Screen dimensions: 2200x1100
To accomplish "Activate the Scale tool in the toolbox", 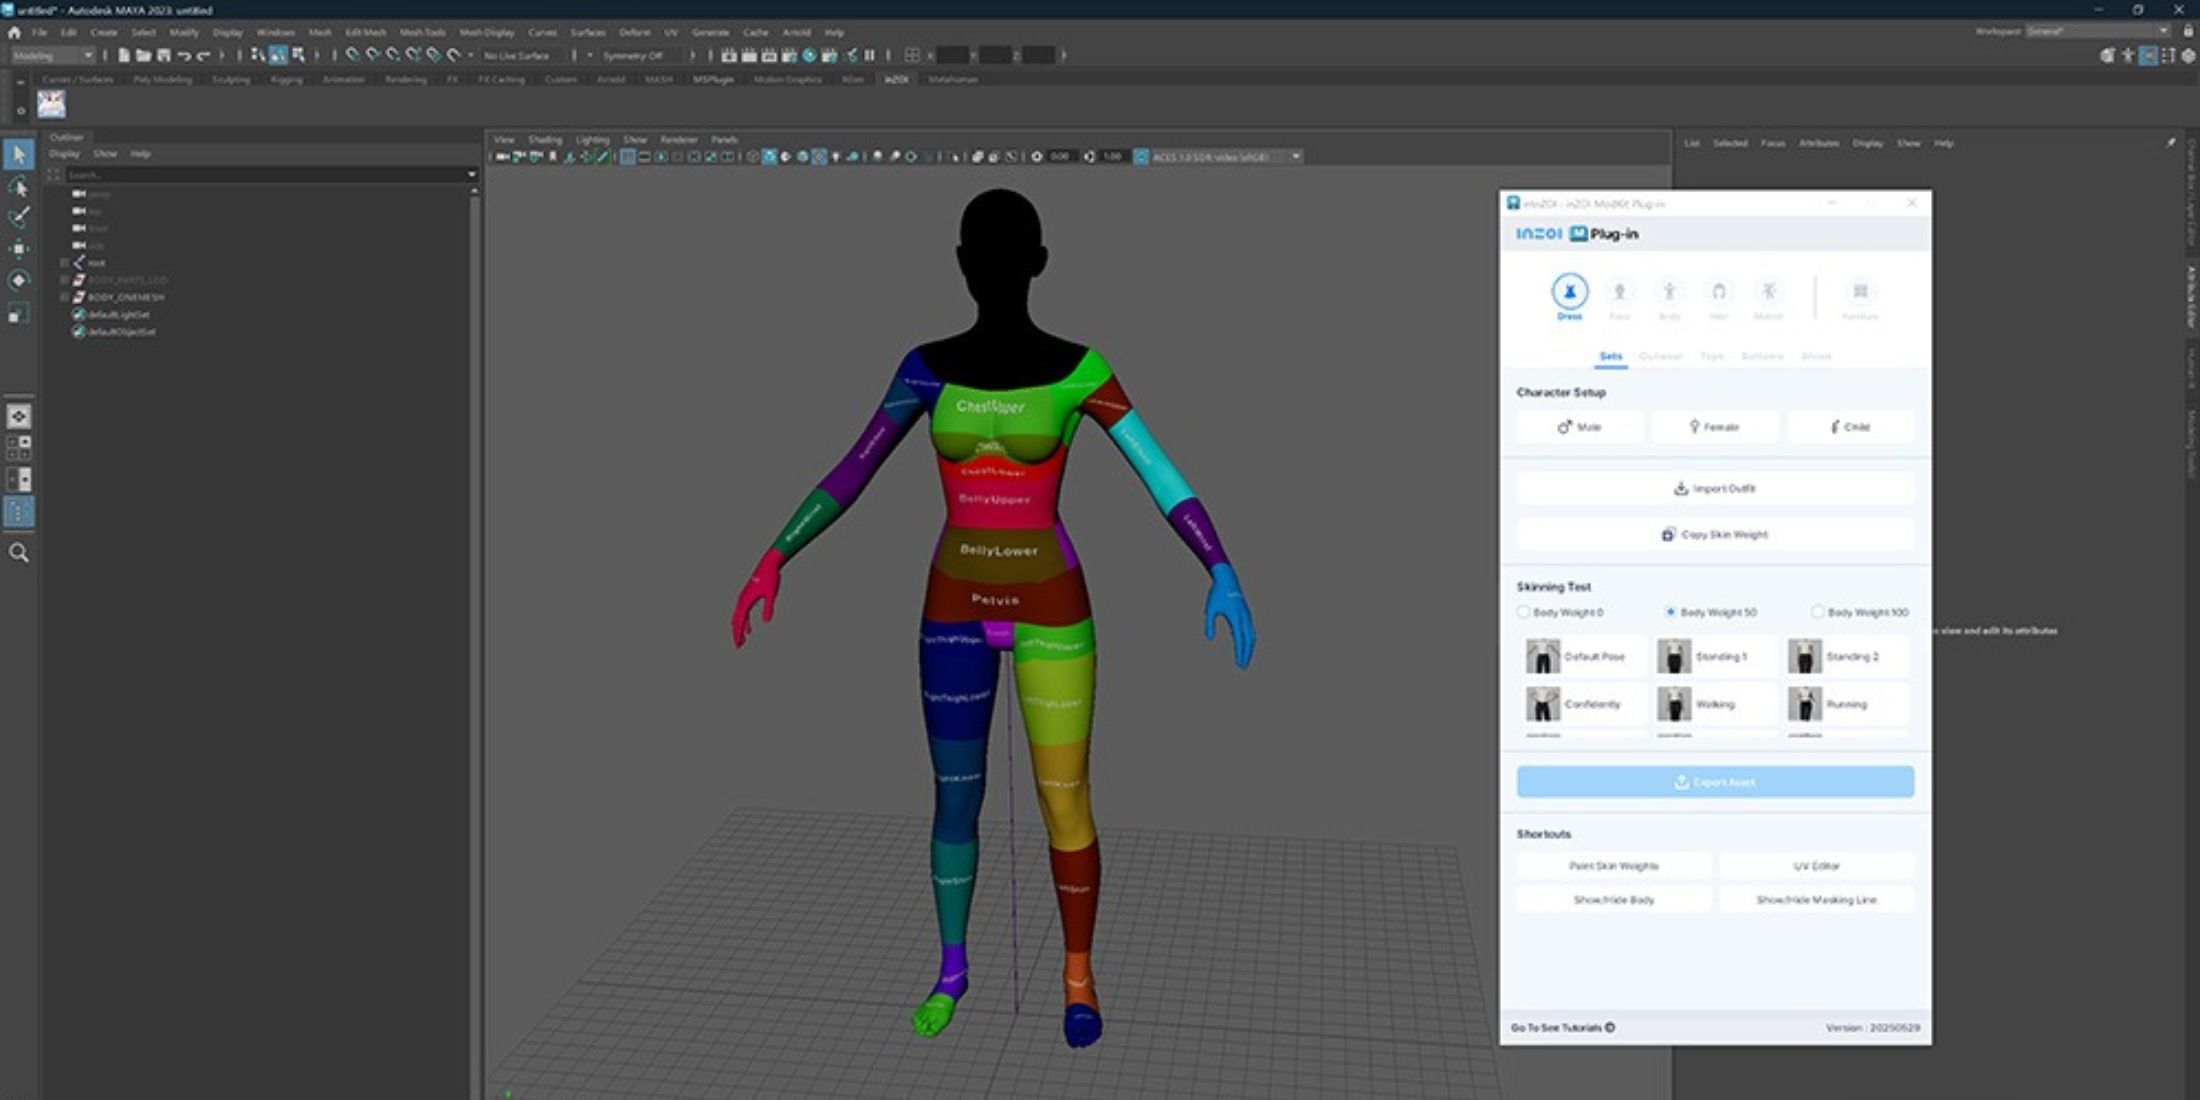I will (19, 314).
